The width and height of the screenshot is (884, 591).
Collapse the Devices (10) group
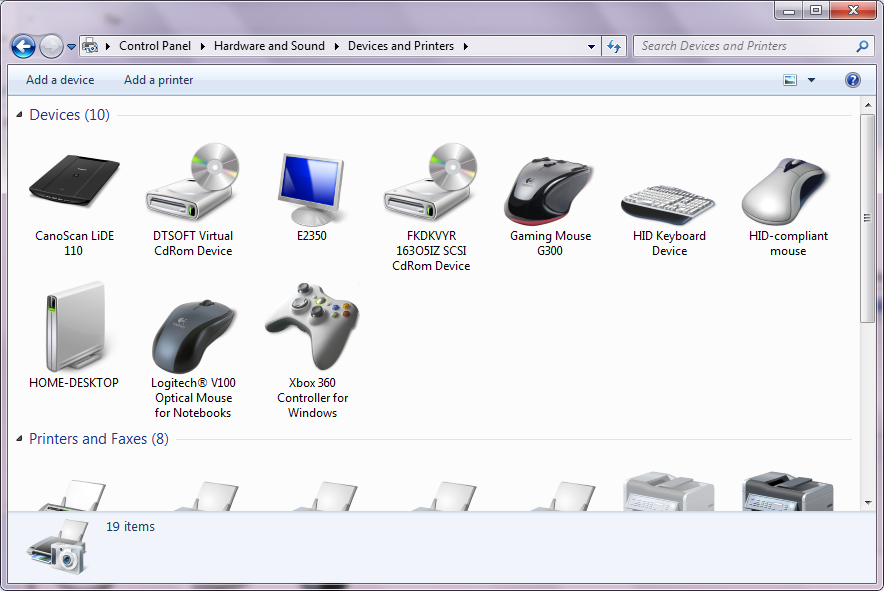19,114
